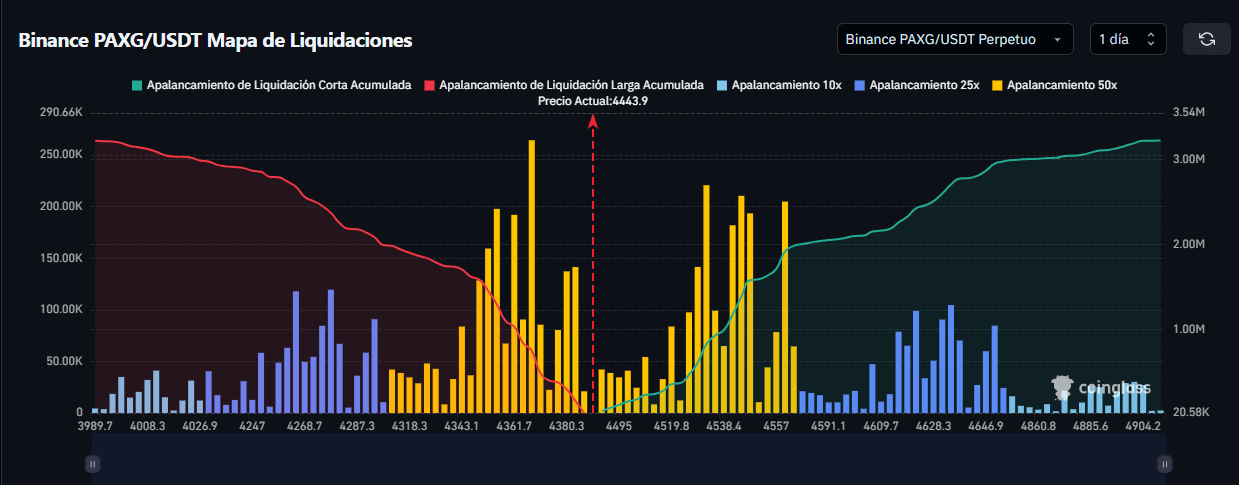Click the refresh chart icon button
Image resolution: width=1239 pixels, height=485 pixels.
(1207, 39)
